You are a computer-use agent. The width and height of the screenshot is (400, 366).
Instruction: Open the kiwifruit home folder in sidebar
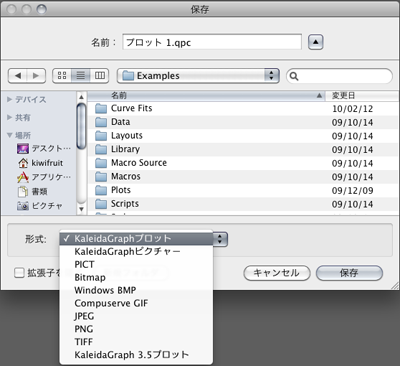(x=40, y=163)
